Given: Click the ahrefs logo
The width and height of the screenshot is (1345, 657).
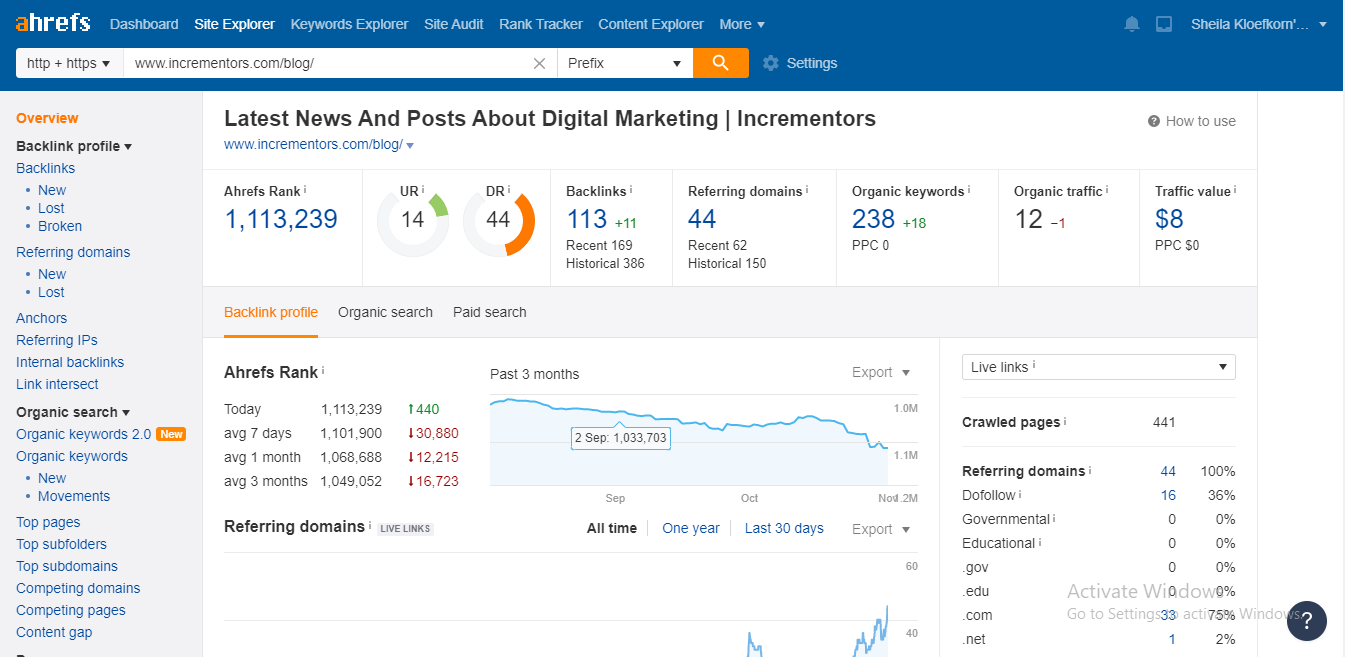Looking at the screenshot, I should [x=52, y=22].
